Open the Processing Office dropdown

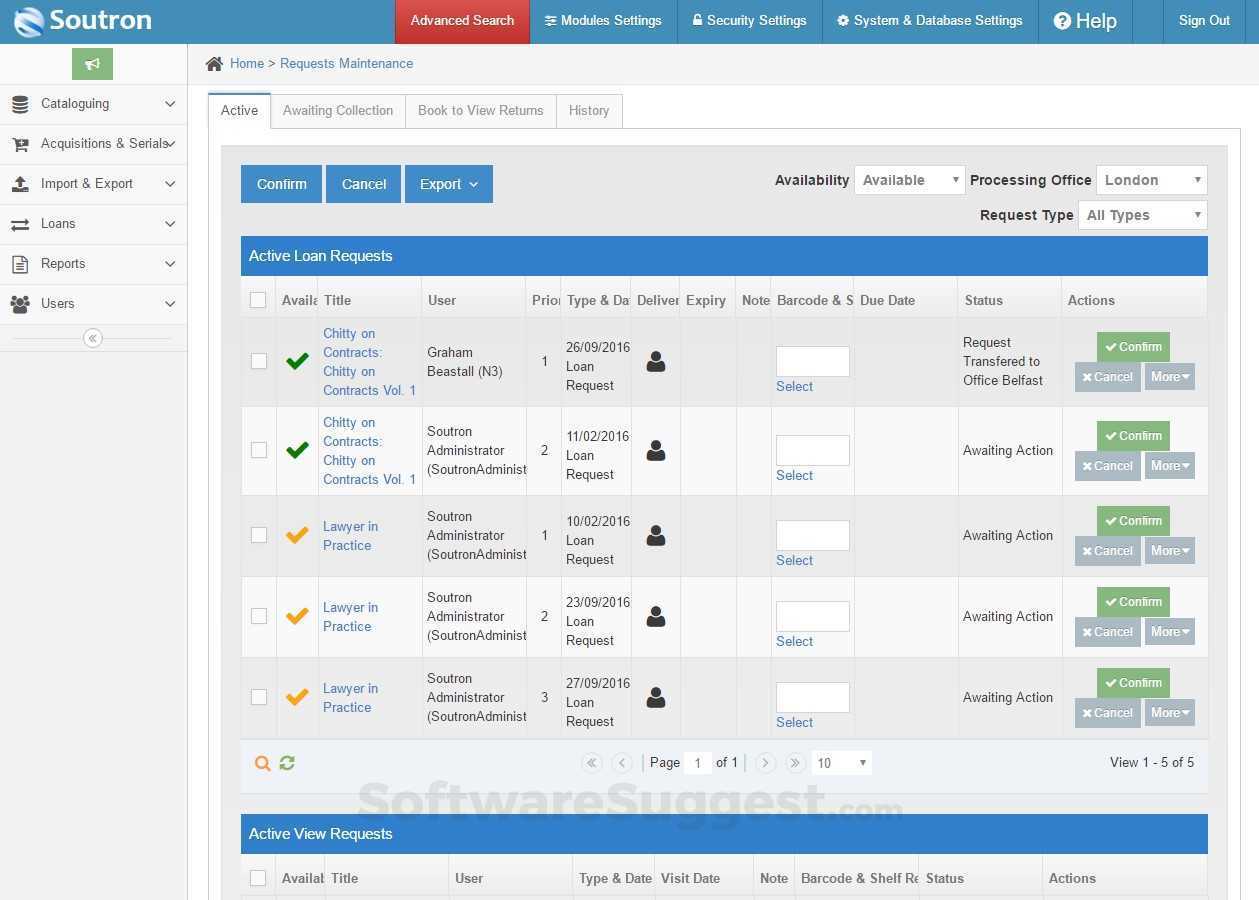[1151, 180]
